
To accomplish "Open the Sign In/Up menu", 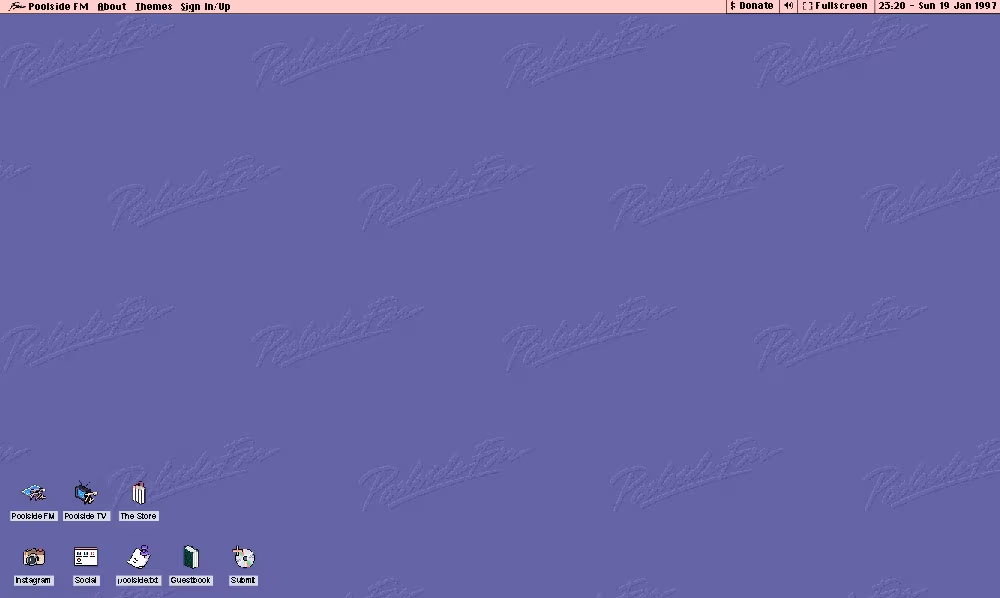I will point(205,6).
